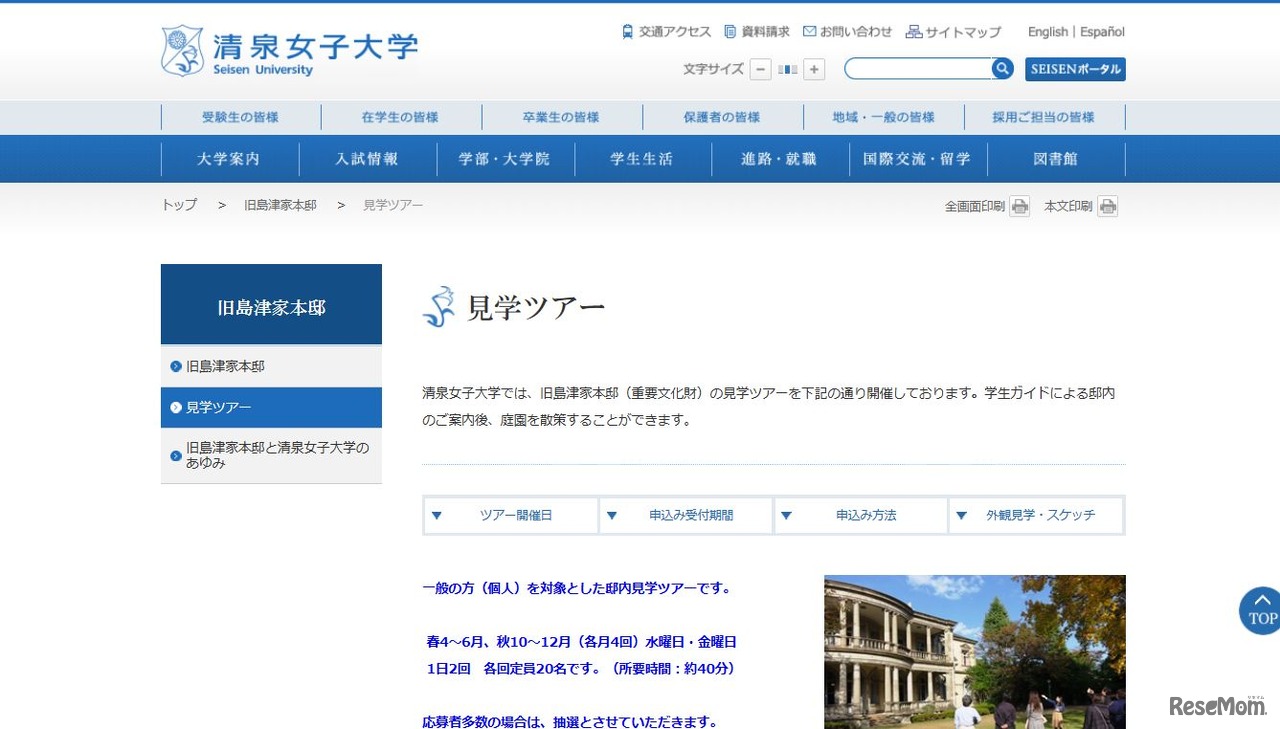Click the 資料請求 document icon
This screenshot has width=1280, height=729.
point(731,31)
